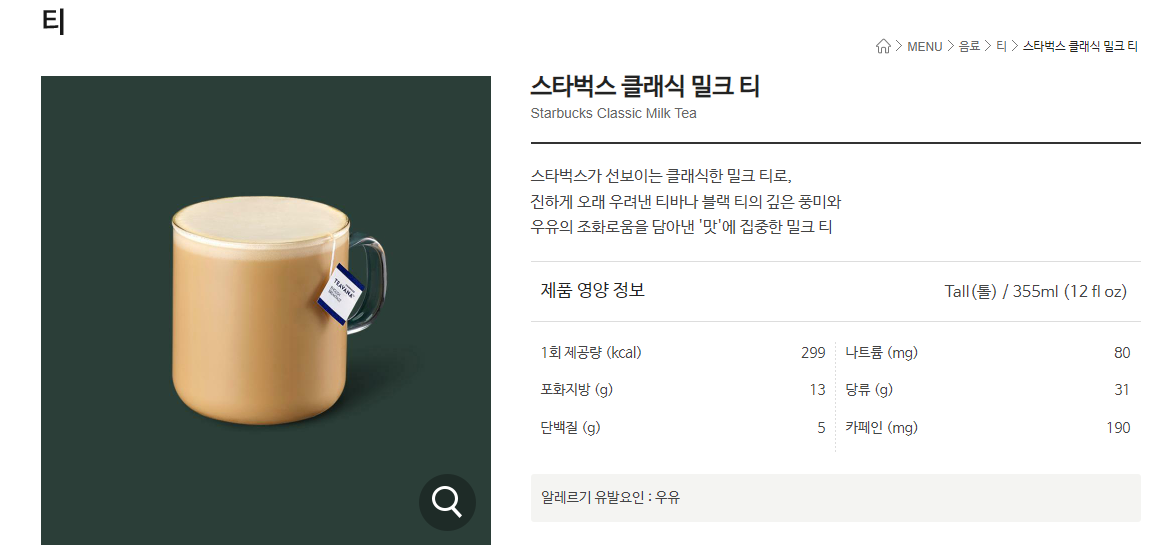Select the 나트륨 (mg) nutrition row

point(988,353)
